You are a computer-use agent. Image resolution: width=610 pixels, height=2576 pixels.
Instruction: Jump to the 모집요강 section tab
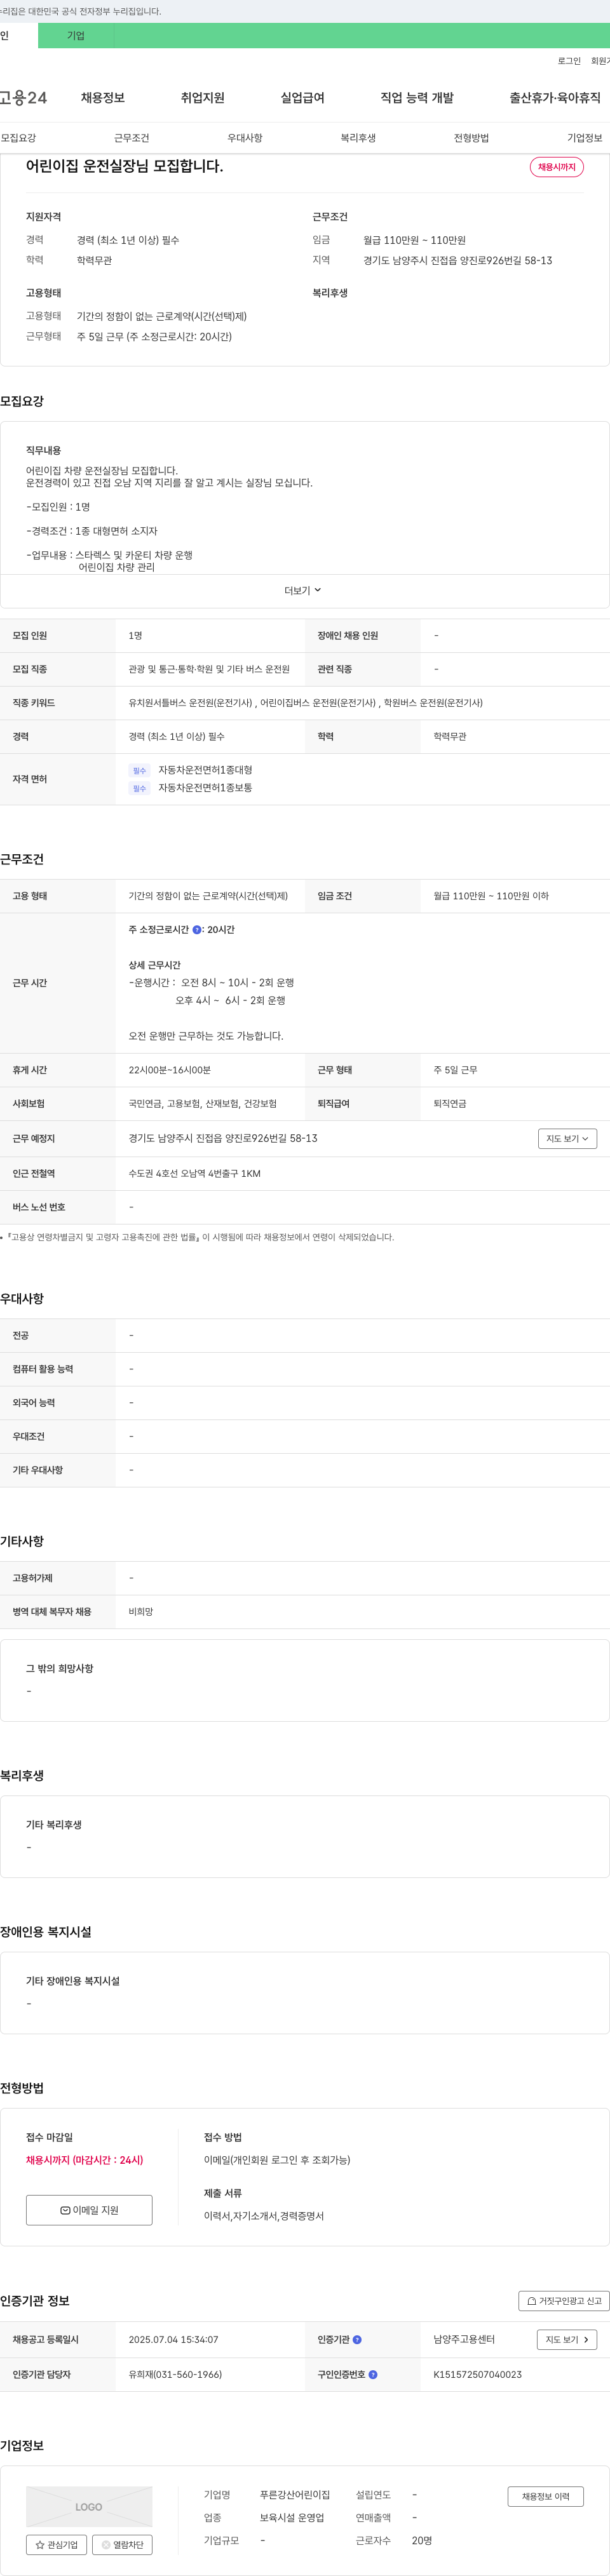pos(18,138)
